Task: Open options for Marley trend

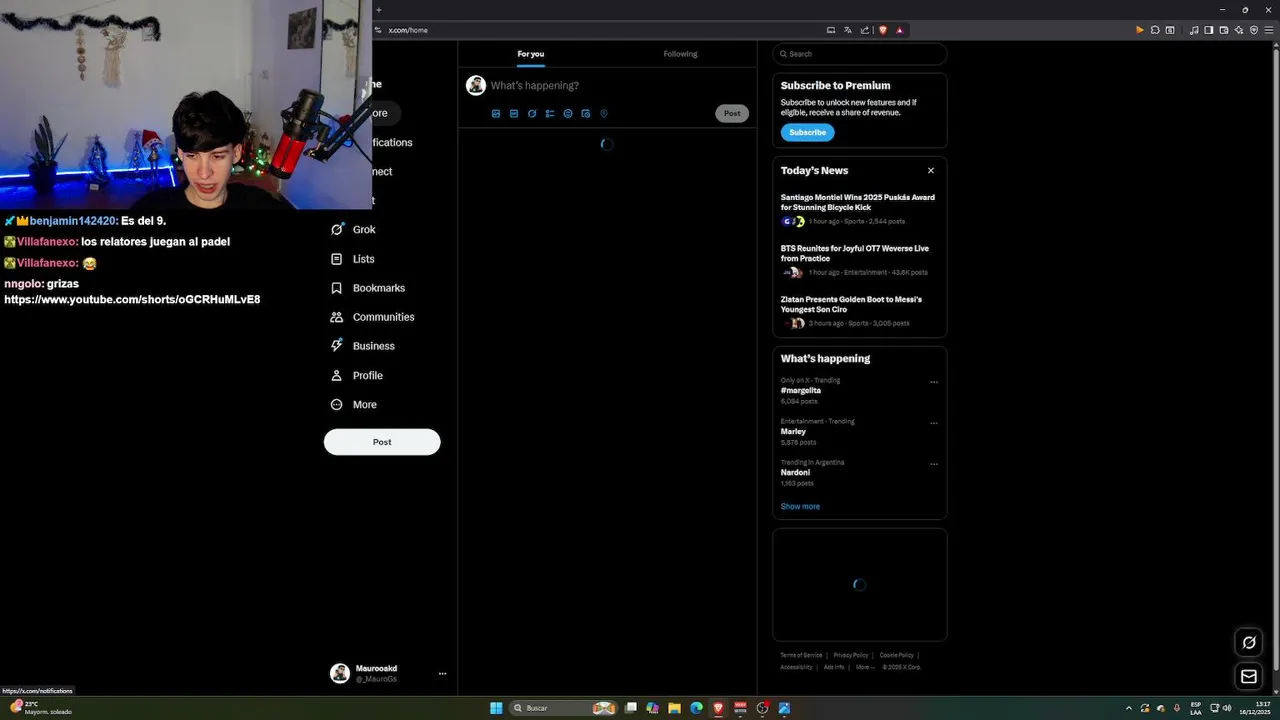Action: click(934, 423)
